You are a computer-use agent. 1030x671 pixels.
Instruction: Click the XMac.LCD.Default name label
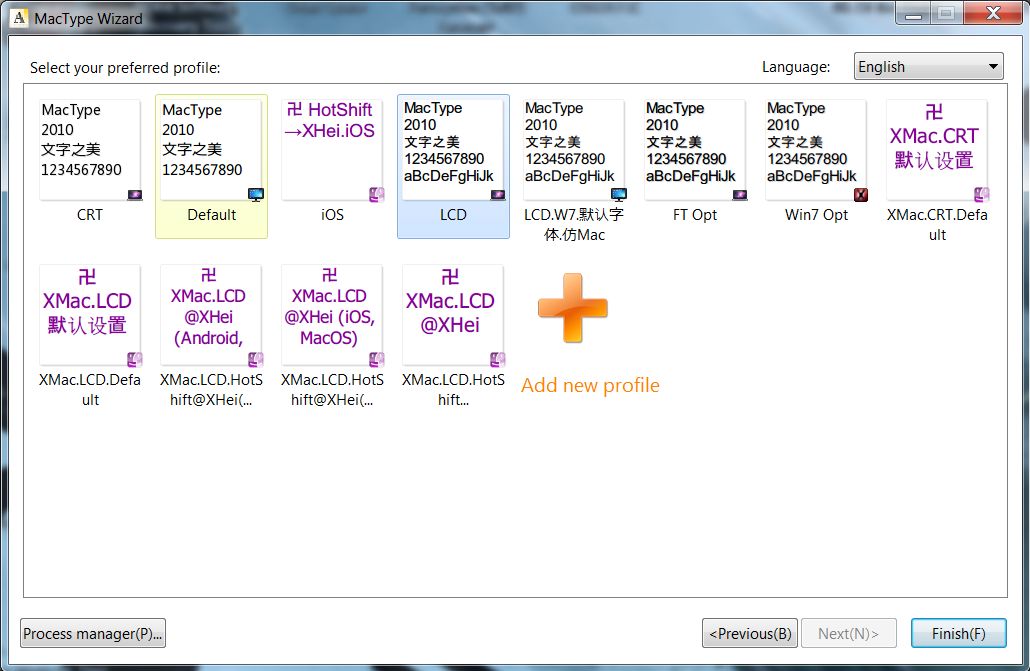[90, 390]
